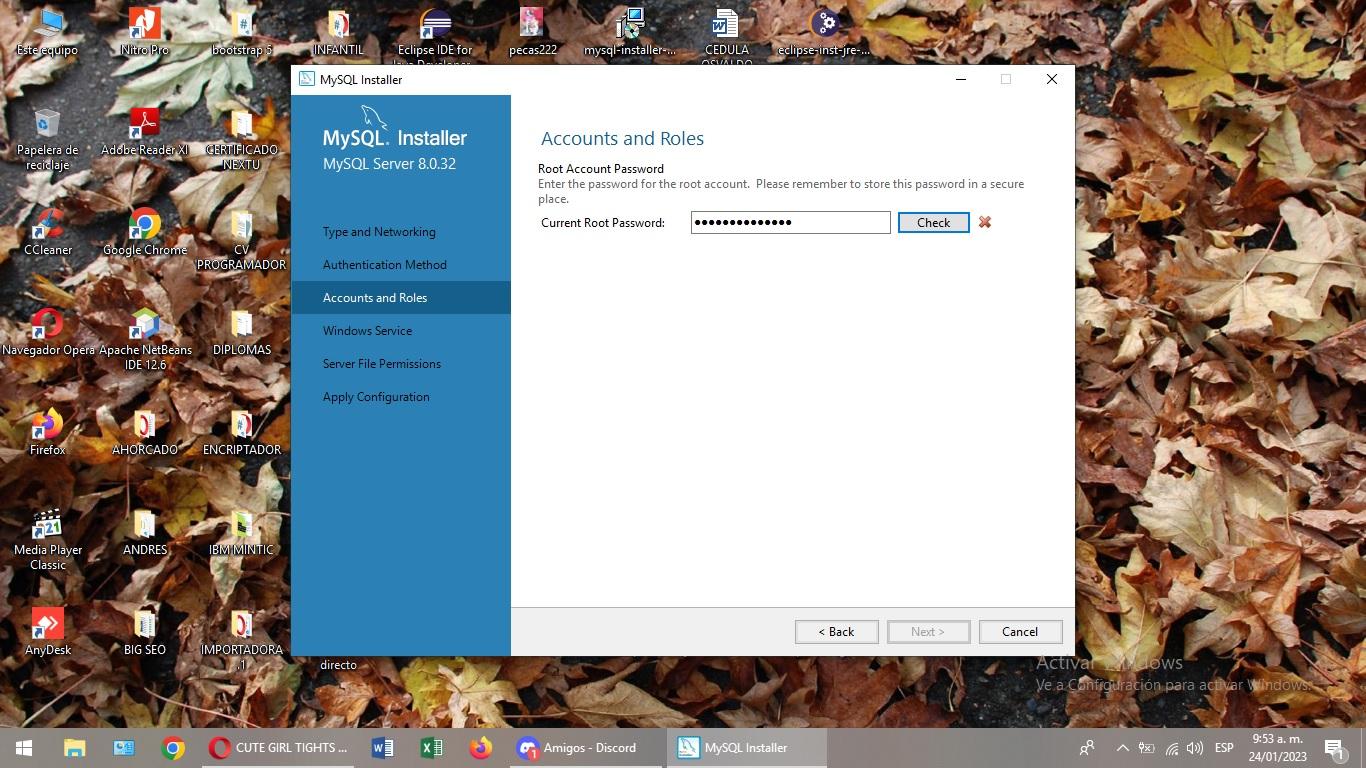
Task: Select the ANDRES desktop folder
Action: click(145, 532)
